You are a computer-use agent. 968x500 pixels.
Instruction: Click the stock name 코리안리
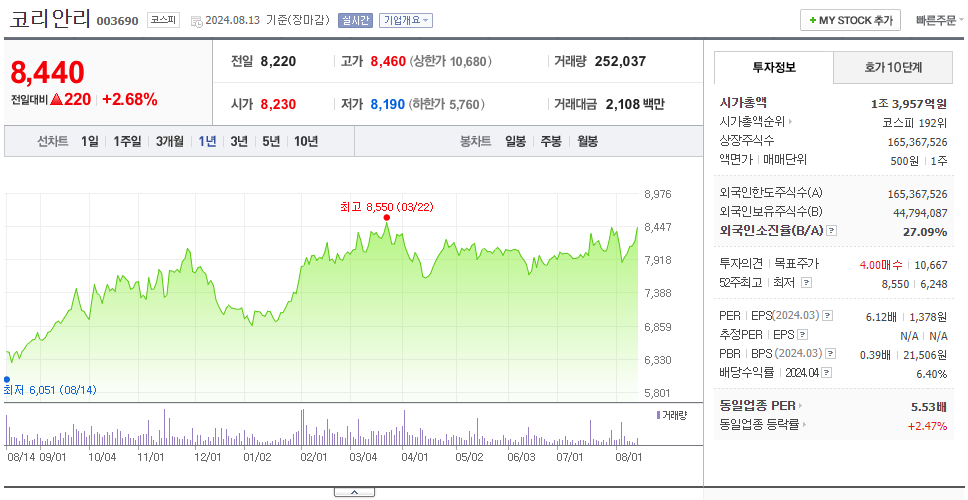[x=51, y=19]
